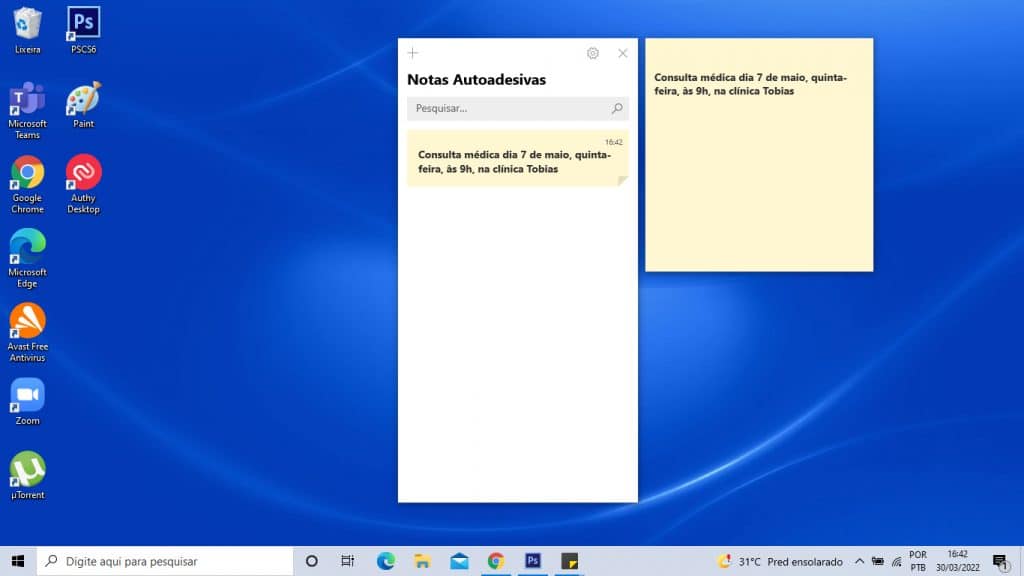Open Sticky Notes settings gear
This screenshot has width=1024, height=576.
(592, 54)
